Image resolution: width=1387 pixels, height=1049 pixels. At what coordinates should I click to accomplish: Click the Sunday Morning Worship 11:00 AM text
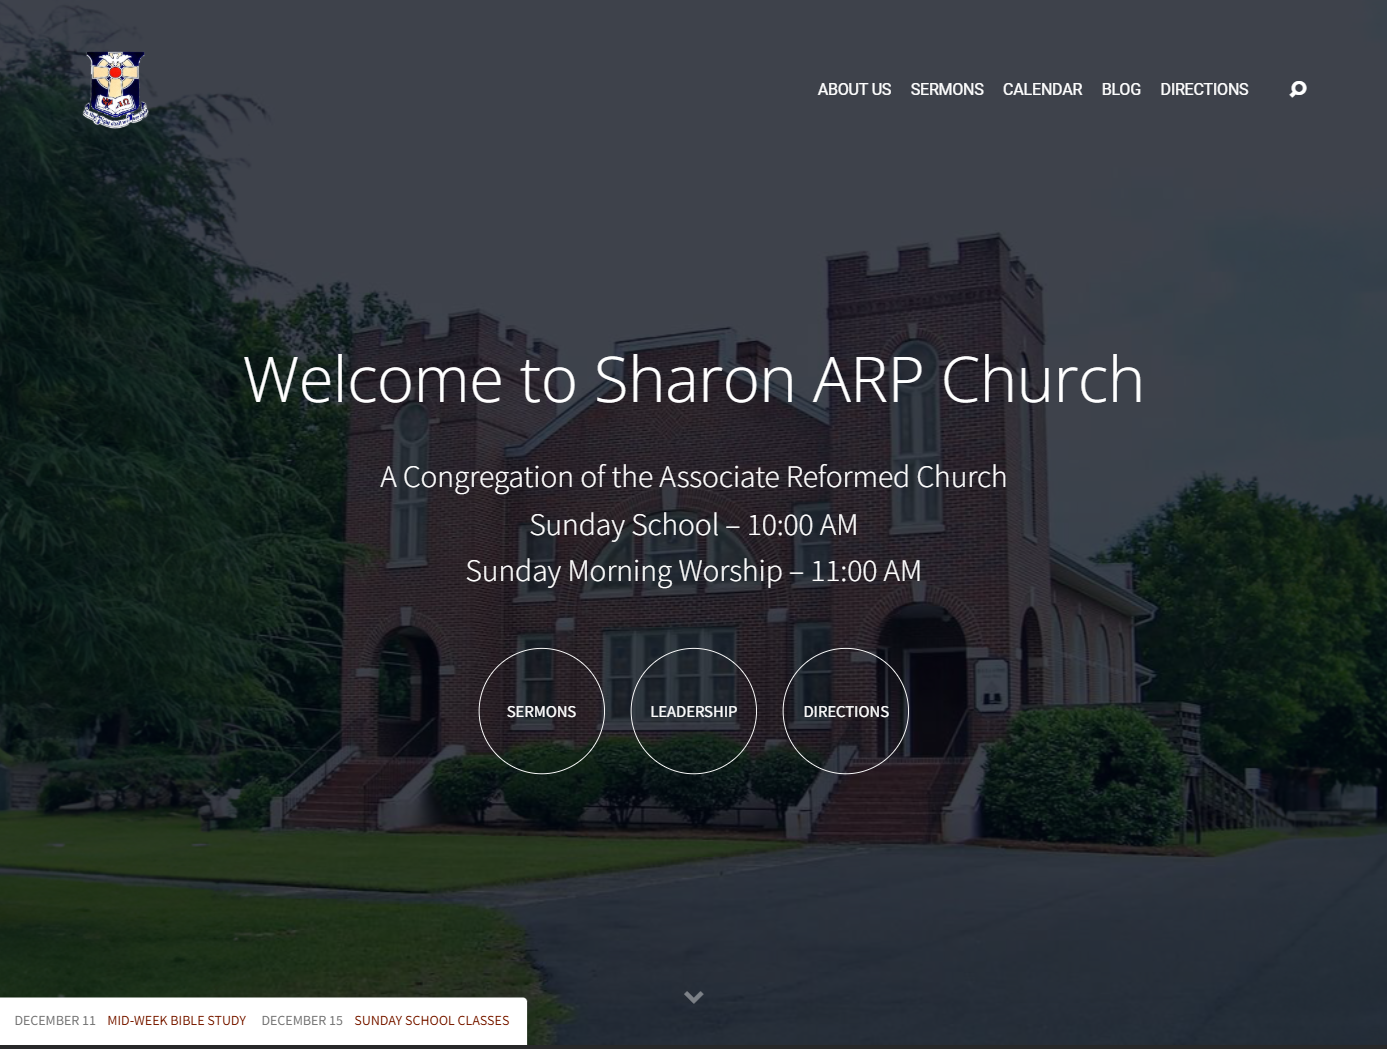[693, 571]
